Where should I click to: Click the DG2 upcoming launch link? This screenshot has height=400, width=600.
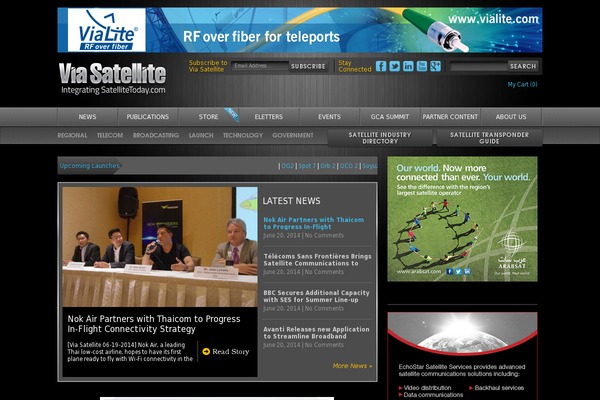287,166
